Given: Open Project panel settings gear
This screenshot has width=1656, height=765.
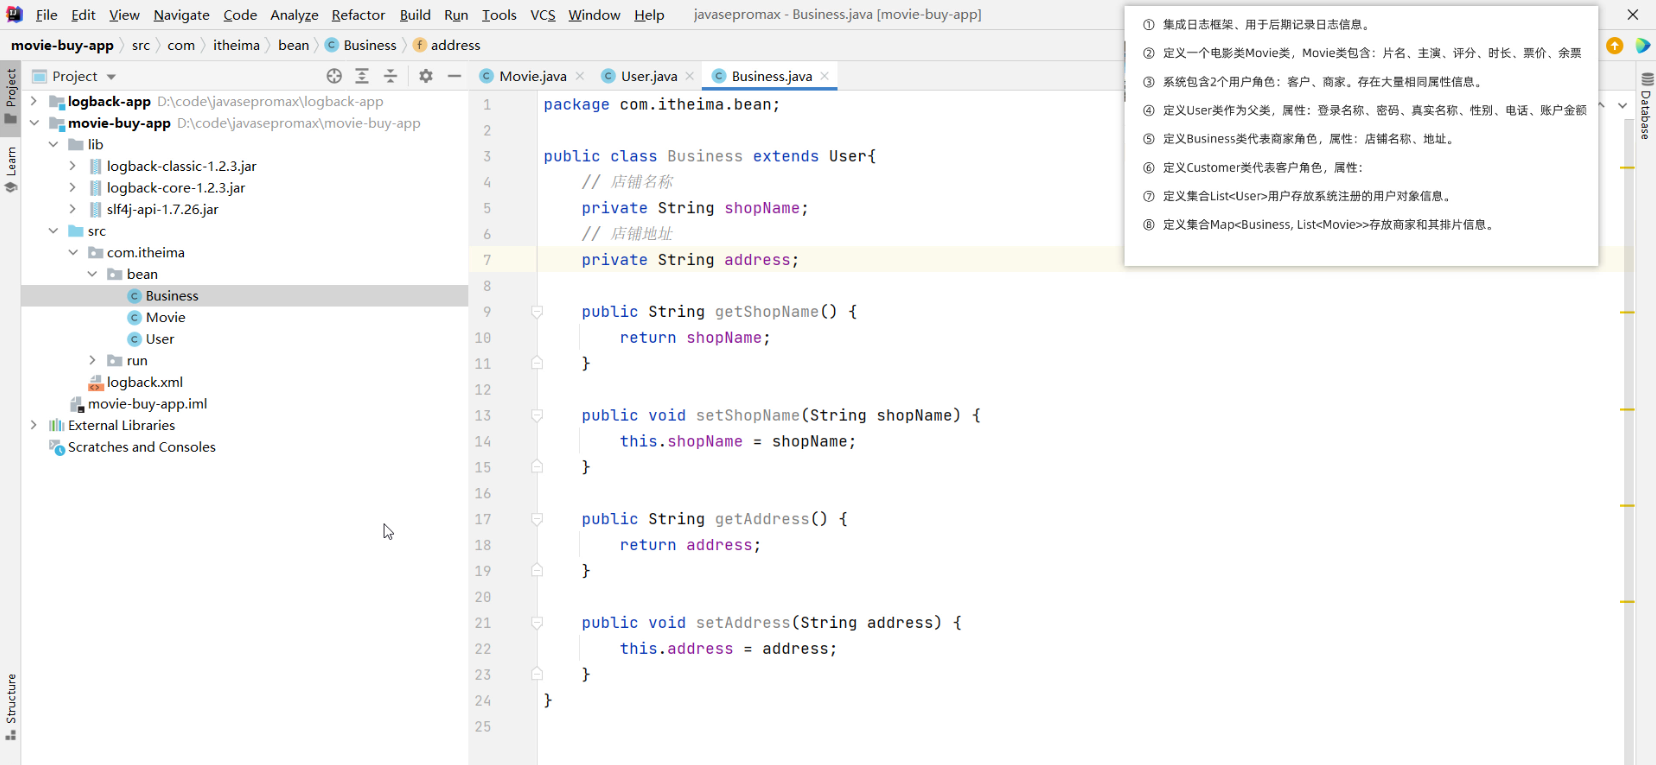Looking at the screenshot, I should tap(426, 76).
